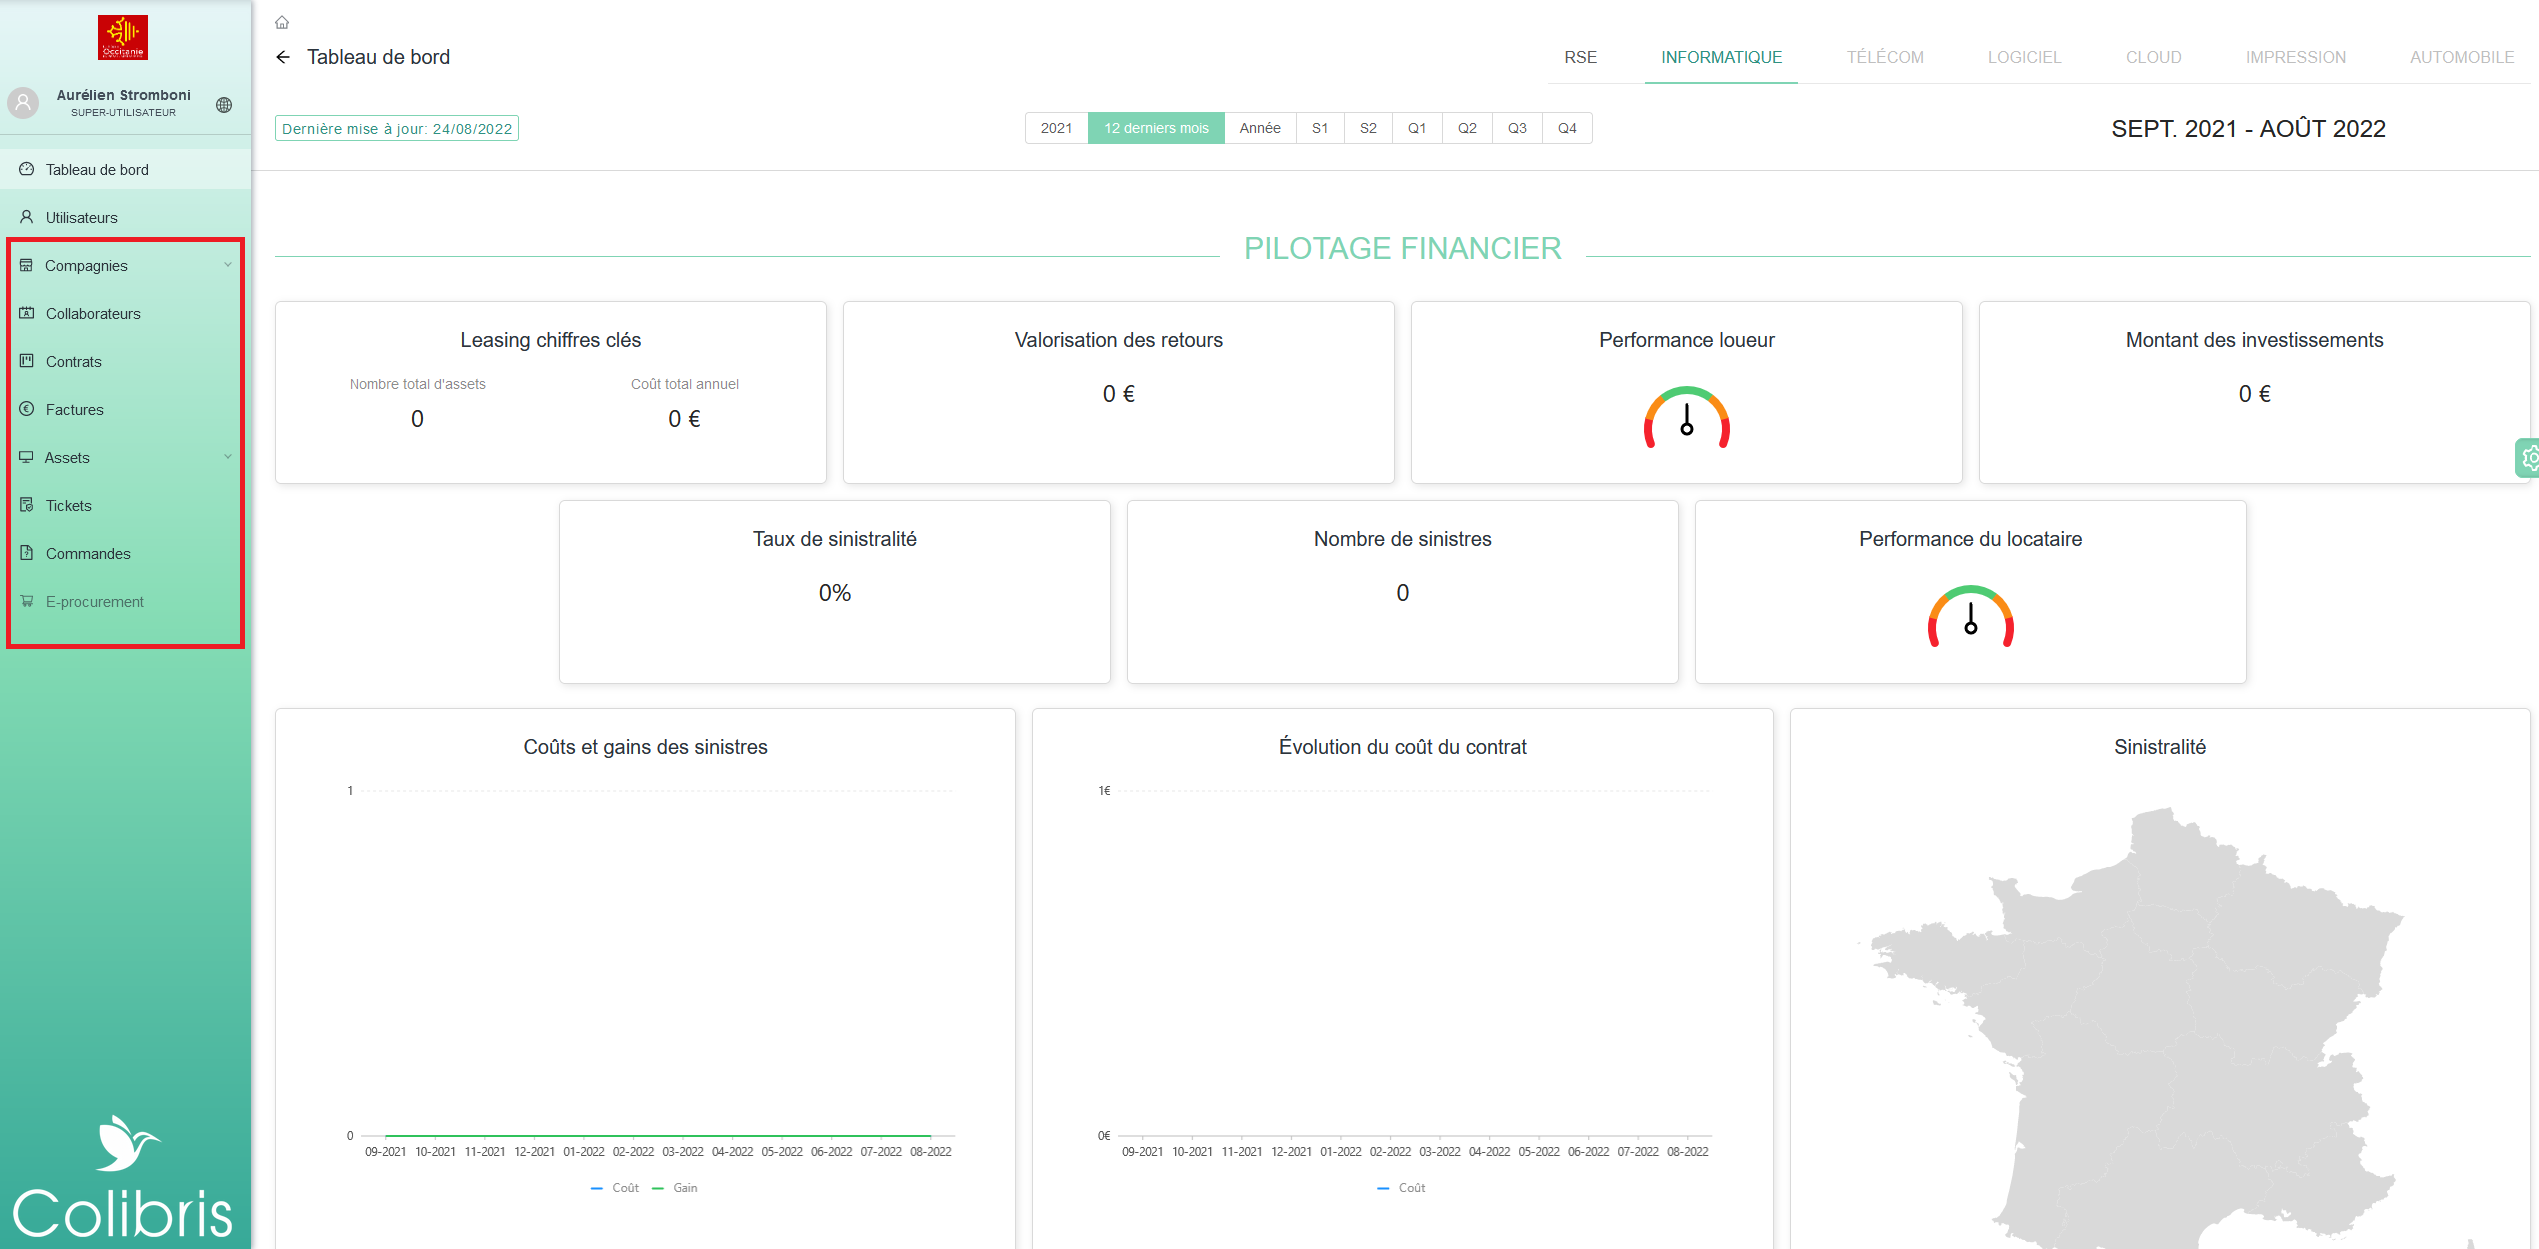The width and height of the screenshot is (2539, 1249).
Task: Open the globe language icon
Action: click(x=224, y=105)
